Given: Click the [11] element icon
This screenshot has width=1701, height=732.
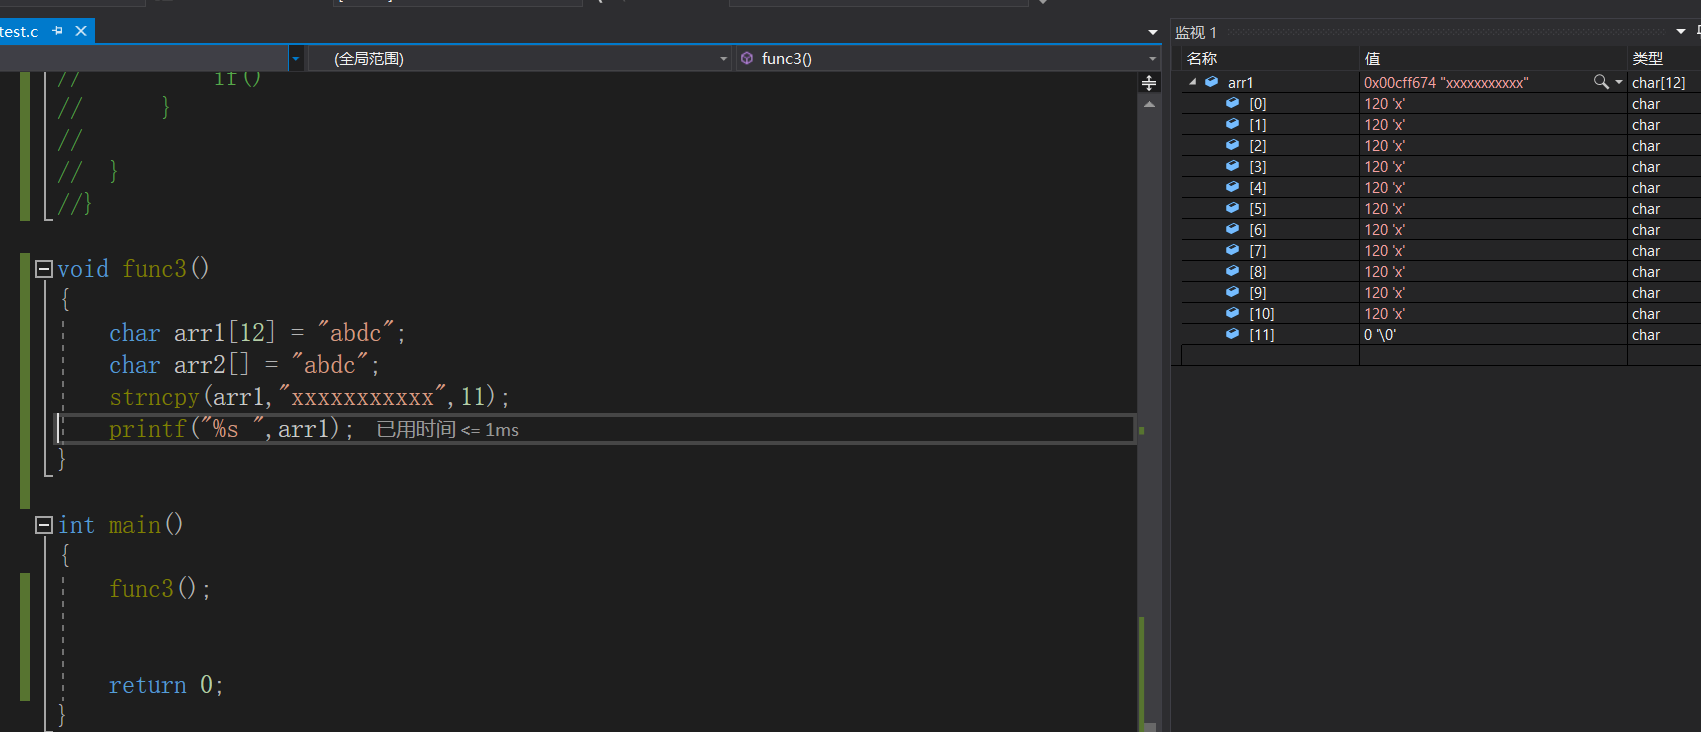Looking at the screenshot, I should coord(1232,334).
